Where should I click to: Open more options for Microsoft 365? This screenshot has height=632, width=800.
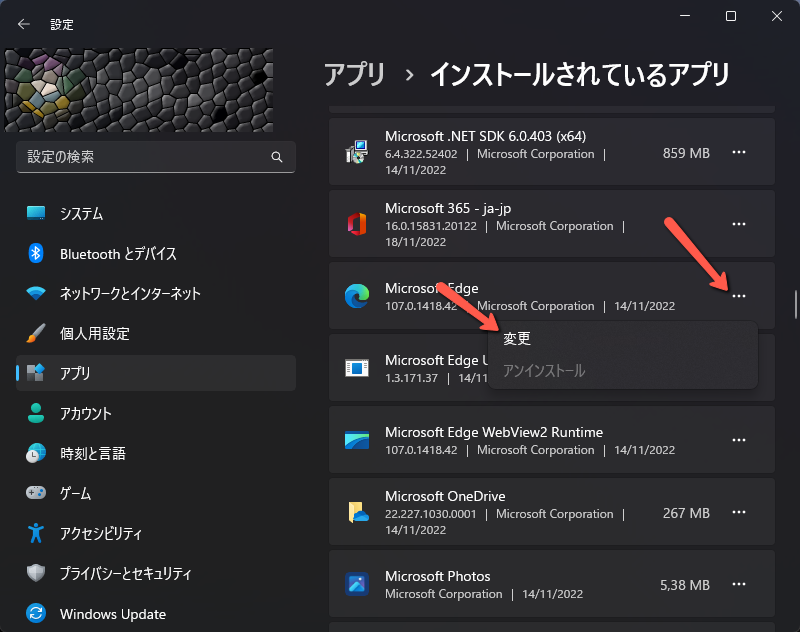coord(739,224)
